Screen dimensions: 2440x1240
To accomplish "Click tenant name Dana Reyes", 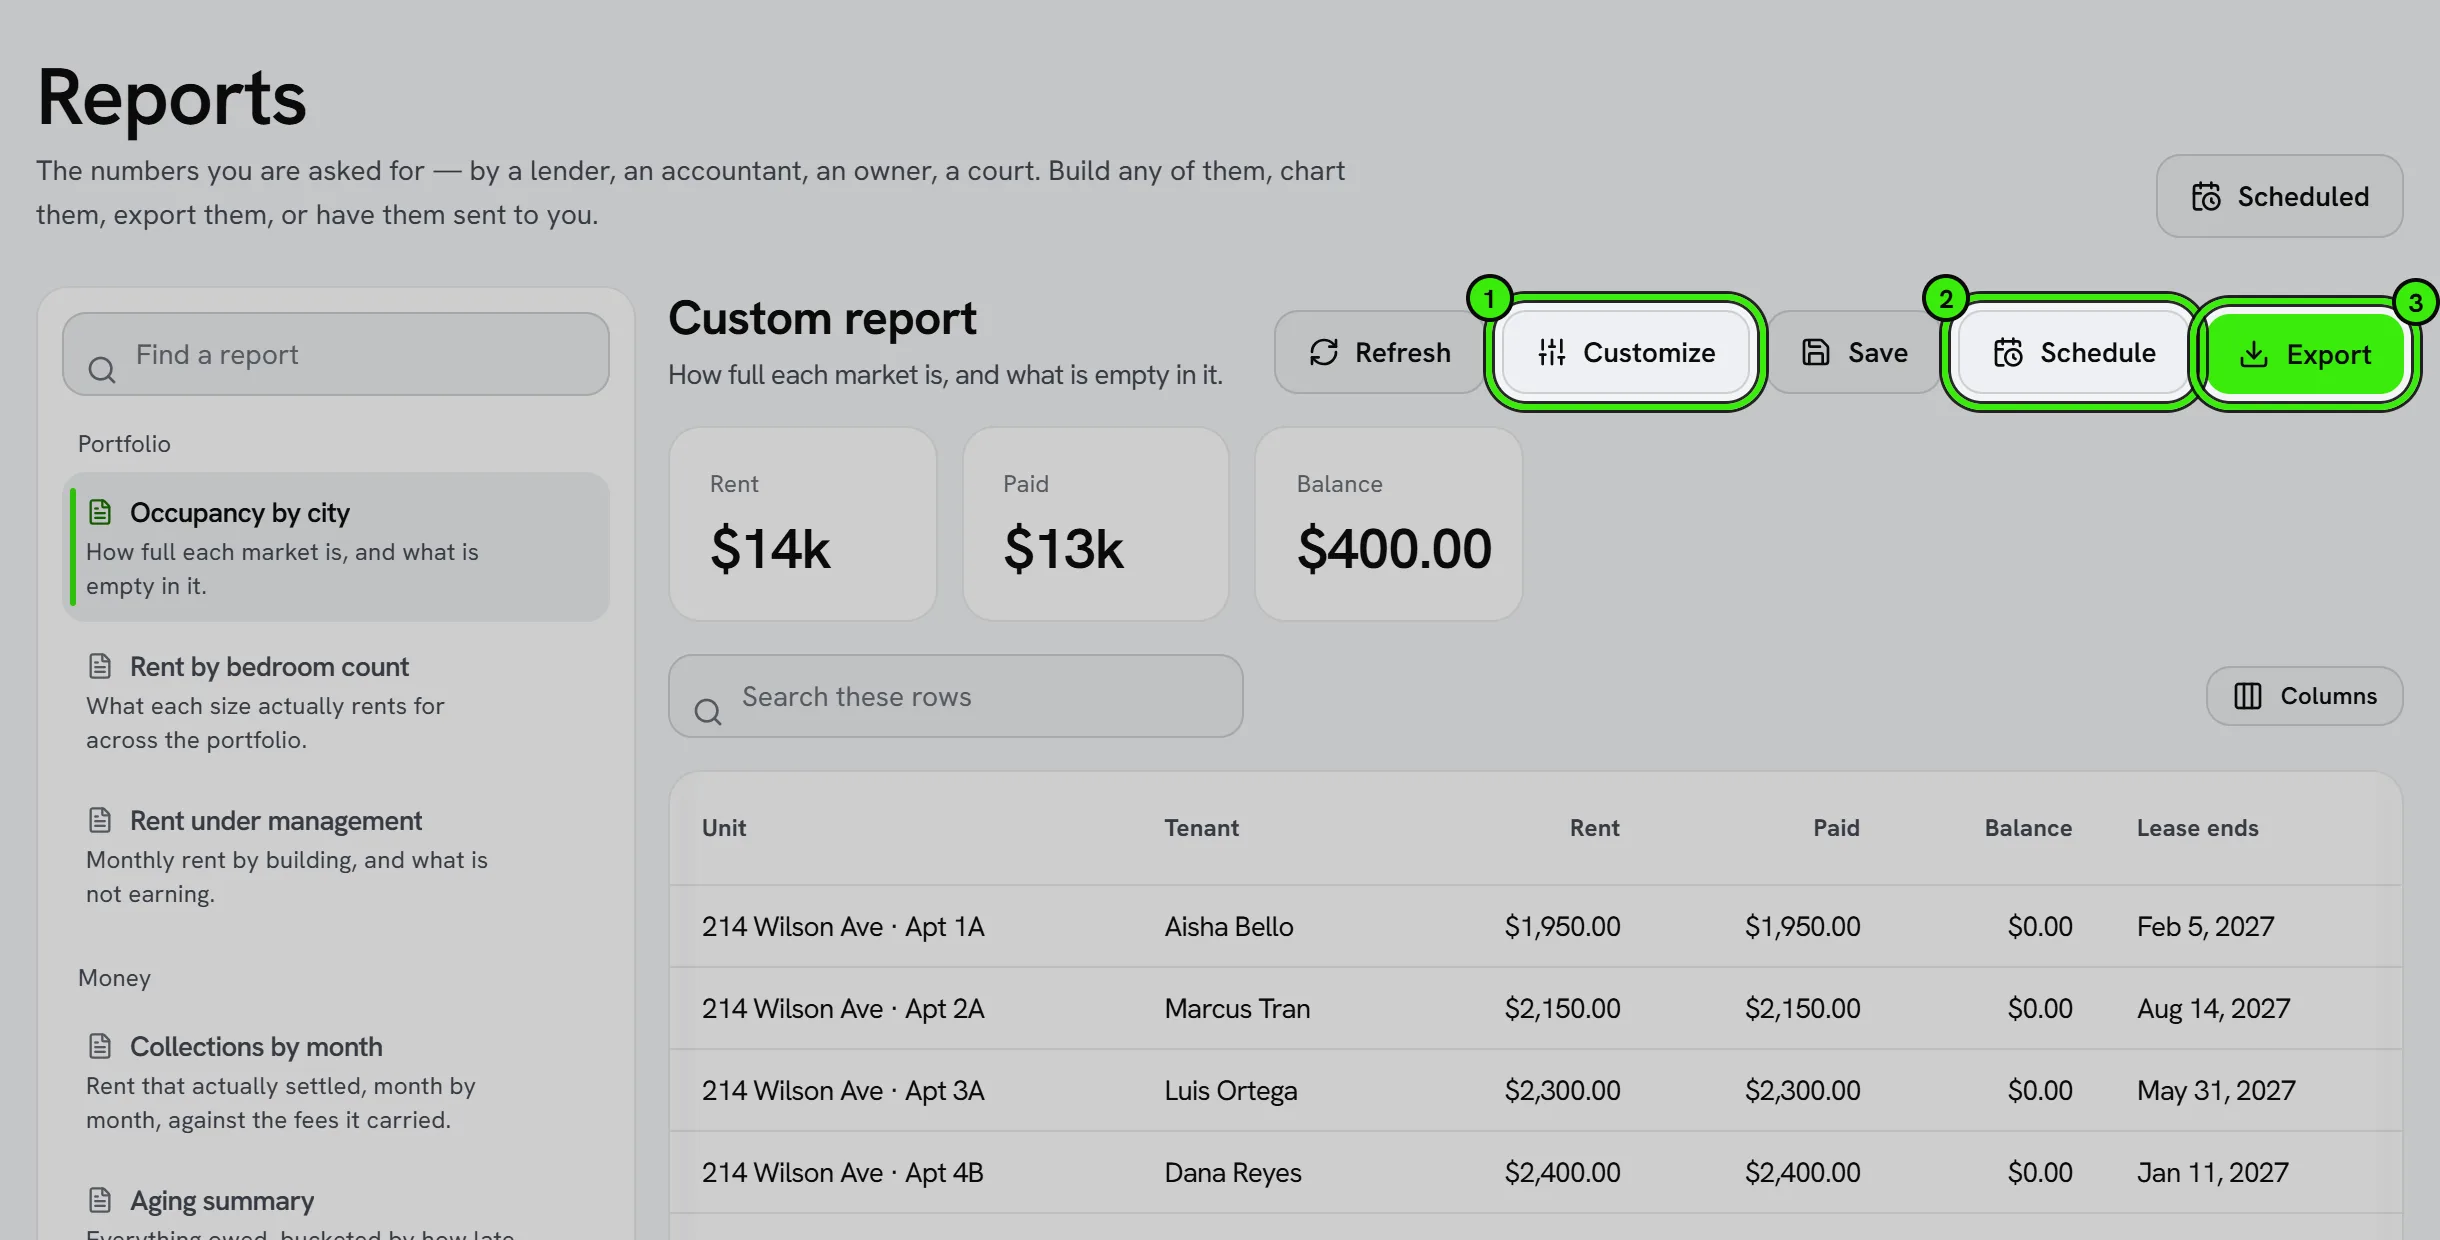I will 1233,1173.
